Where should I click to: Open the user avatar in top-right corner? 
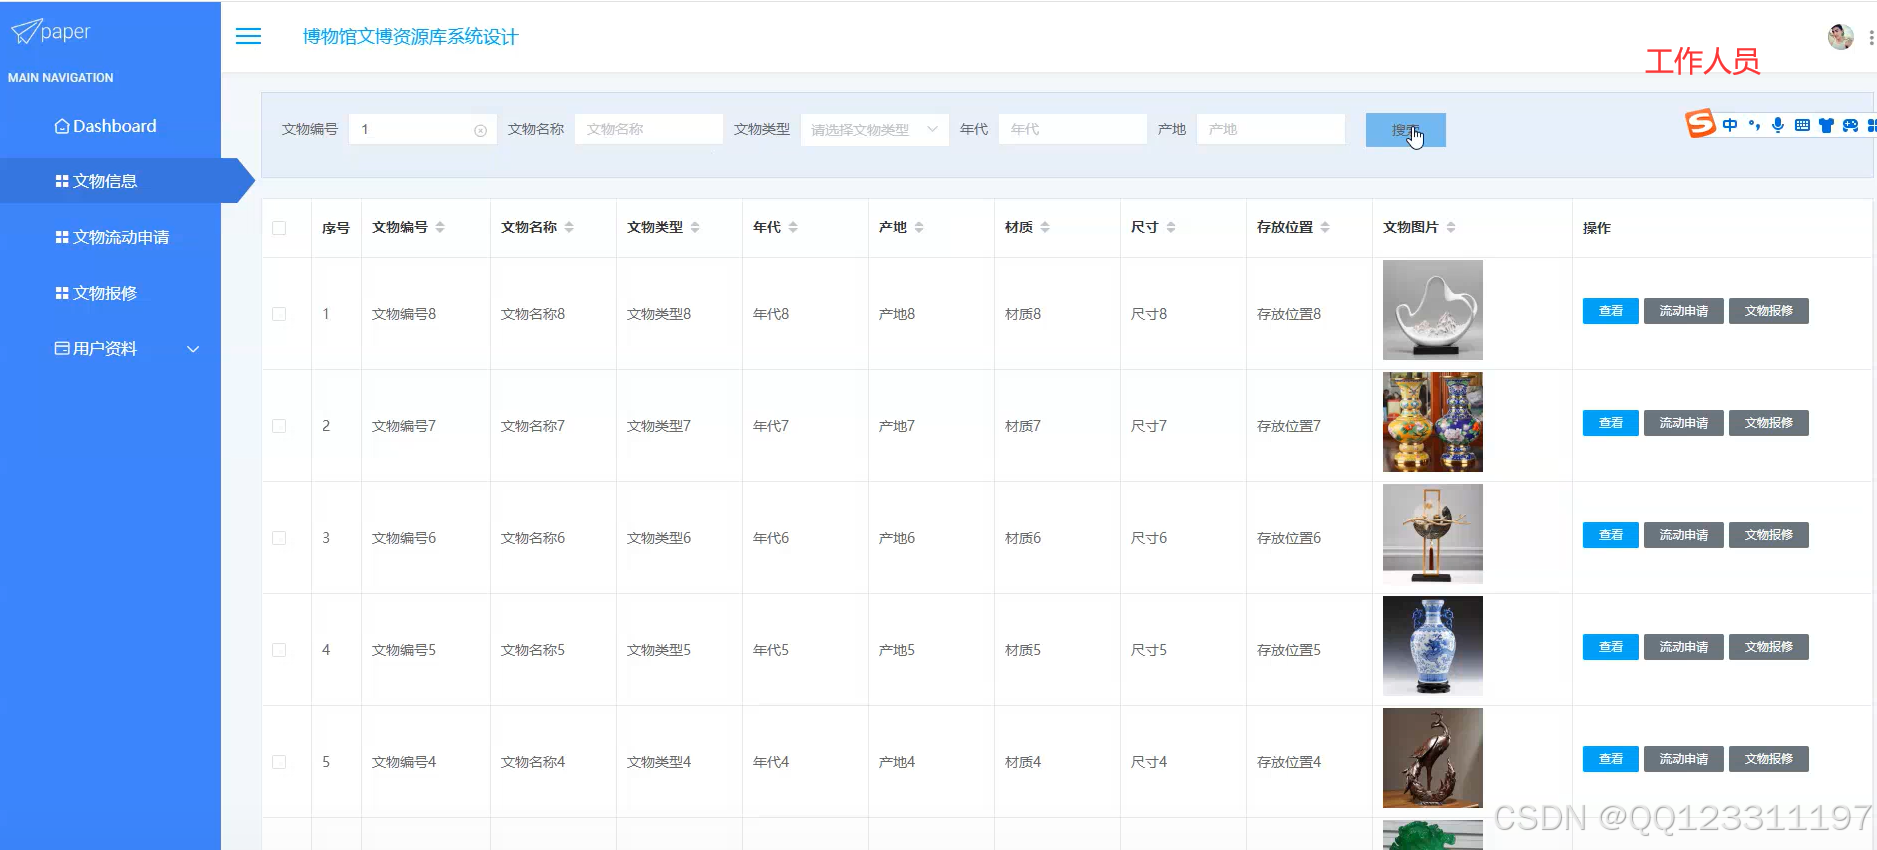(1840, 37)
